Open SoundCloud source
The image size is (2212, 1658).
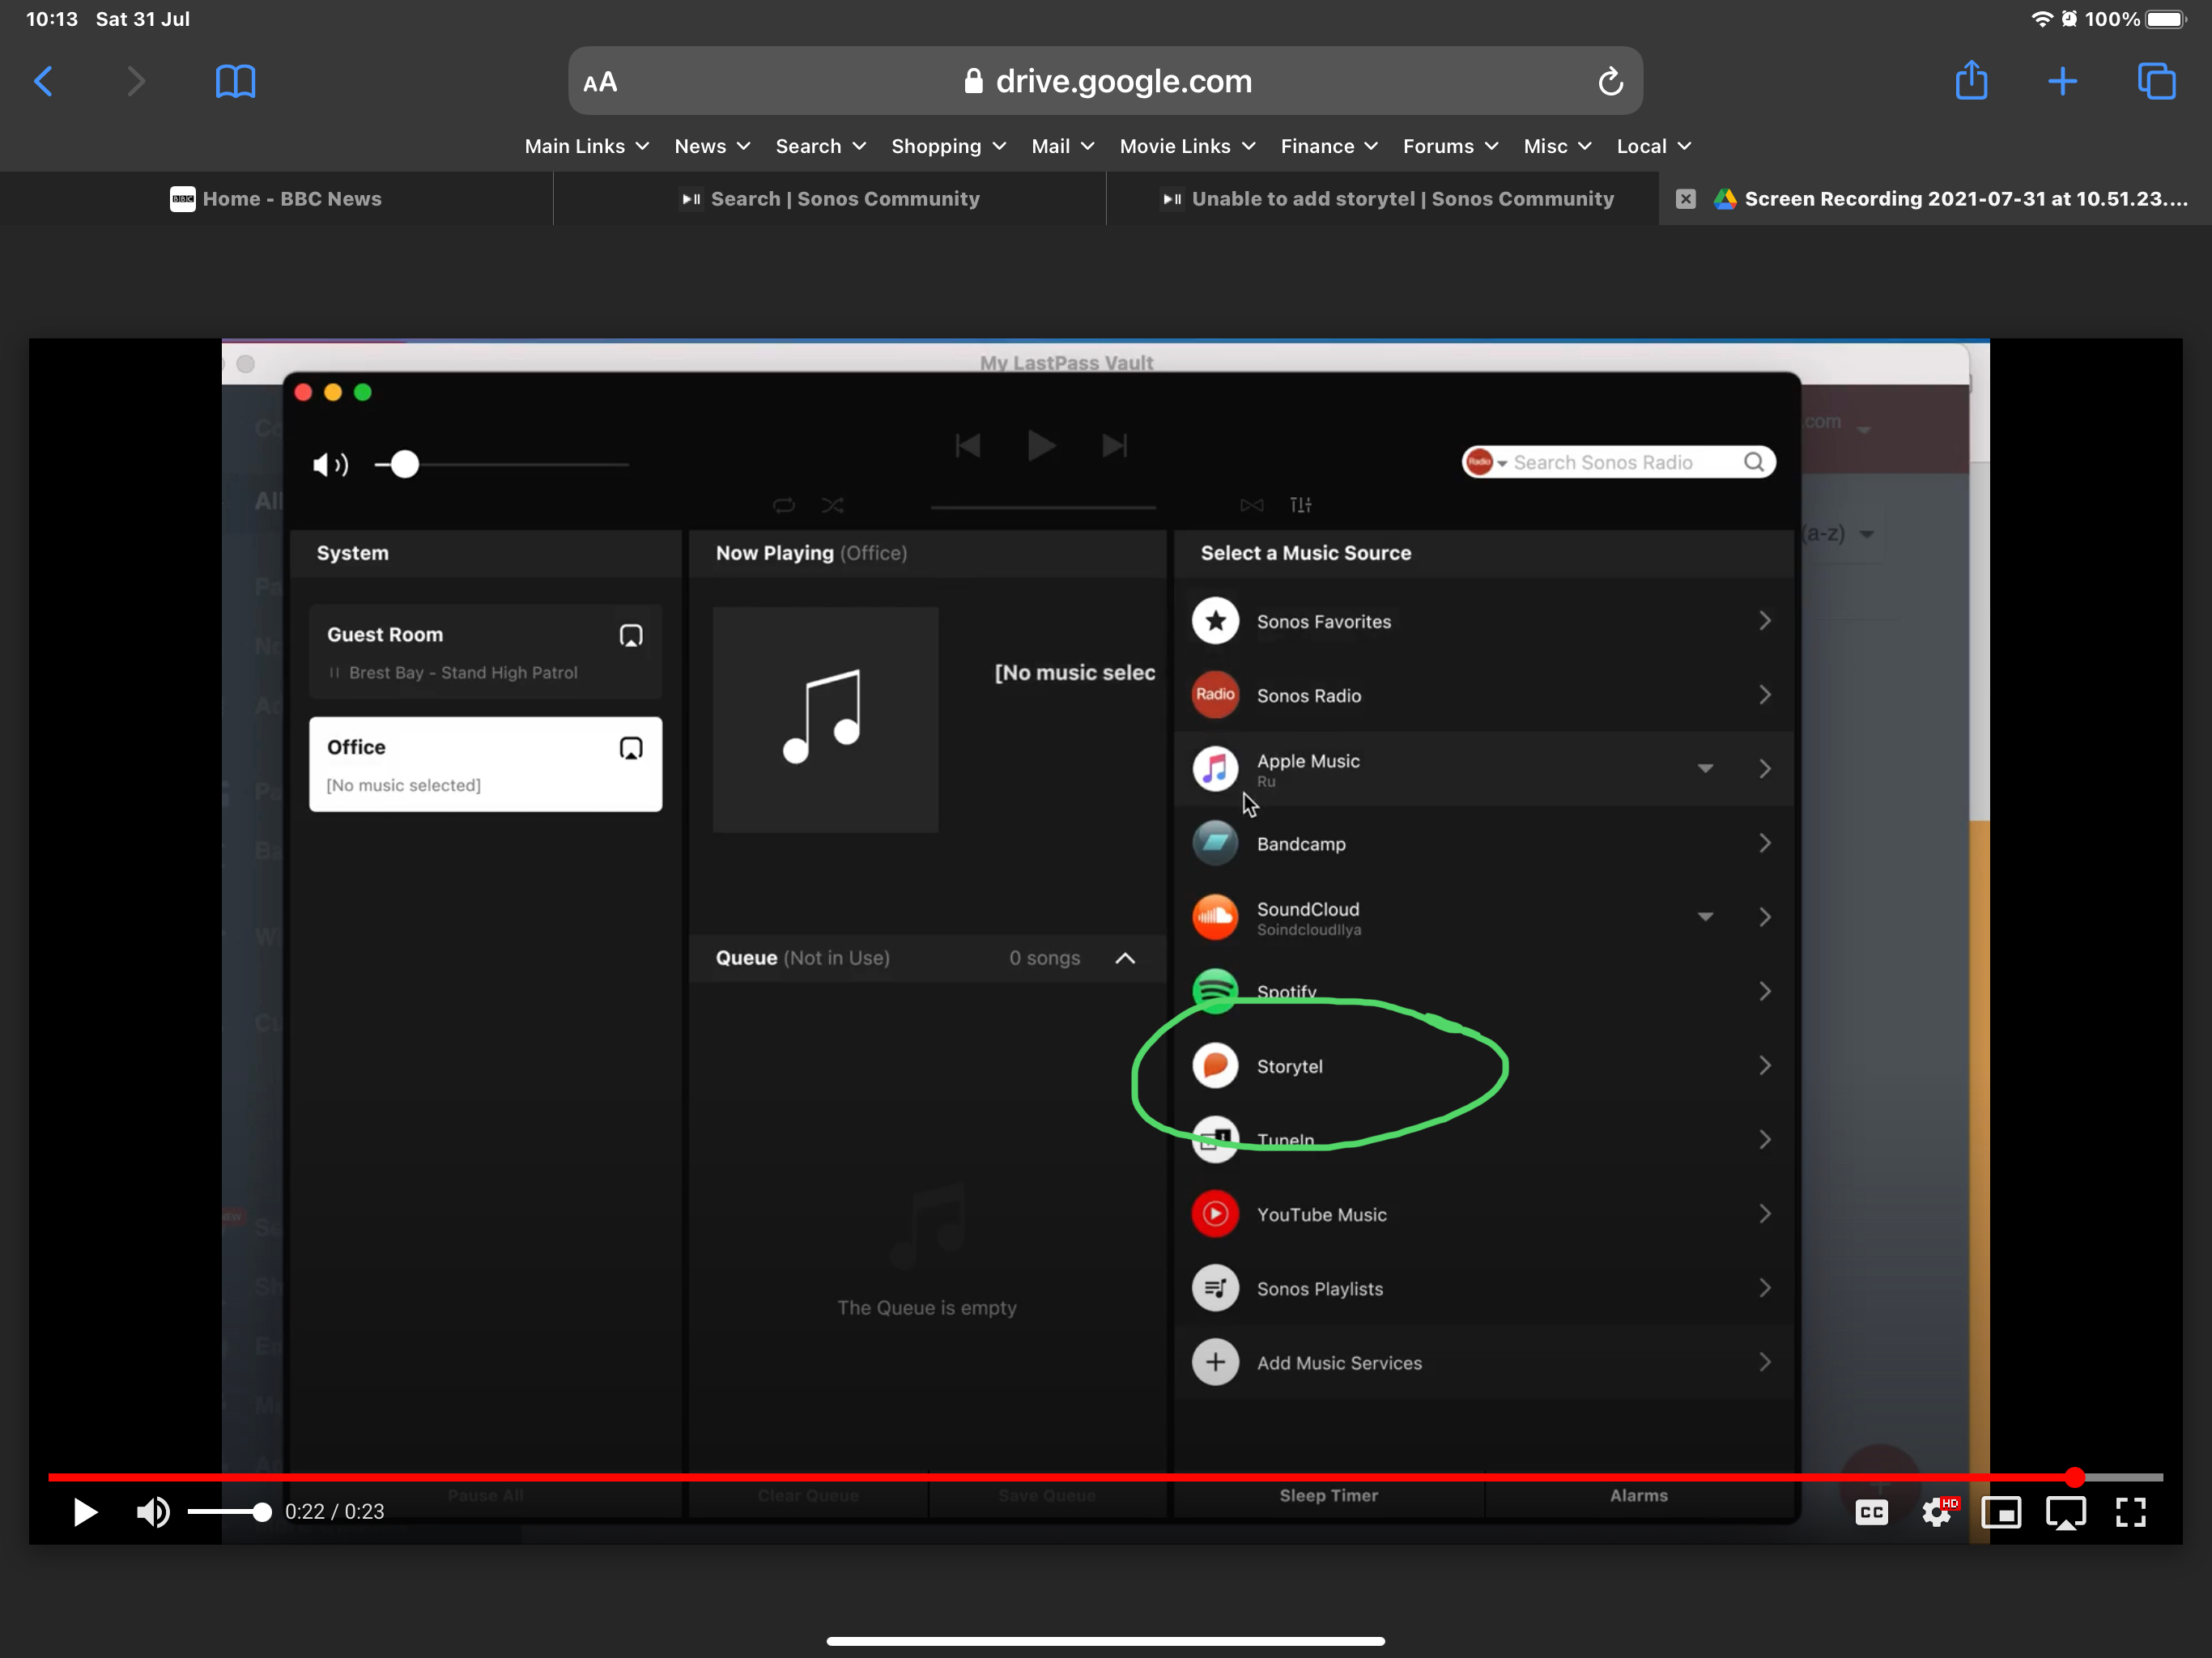(1483, 917)
